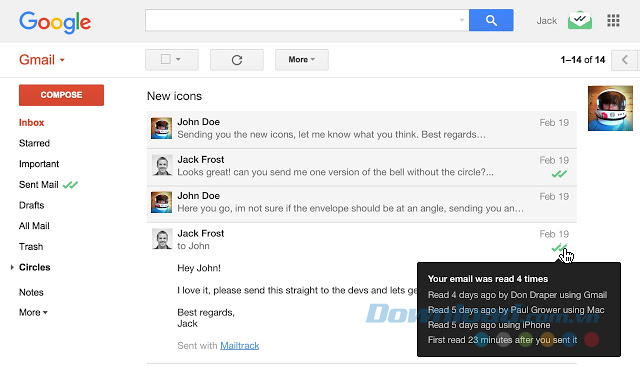Screen dimensions: 640x370
Task: Click the 'New icons' conversation subject
Action: pyautogui.click(x=174, y=96)
